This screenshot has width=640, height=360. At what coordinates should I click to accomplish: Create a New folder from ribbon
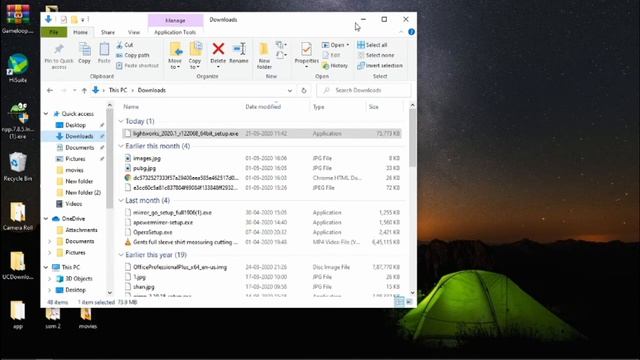pos(264,56)
